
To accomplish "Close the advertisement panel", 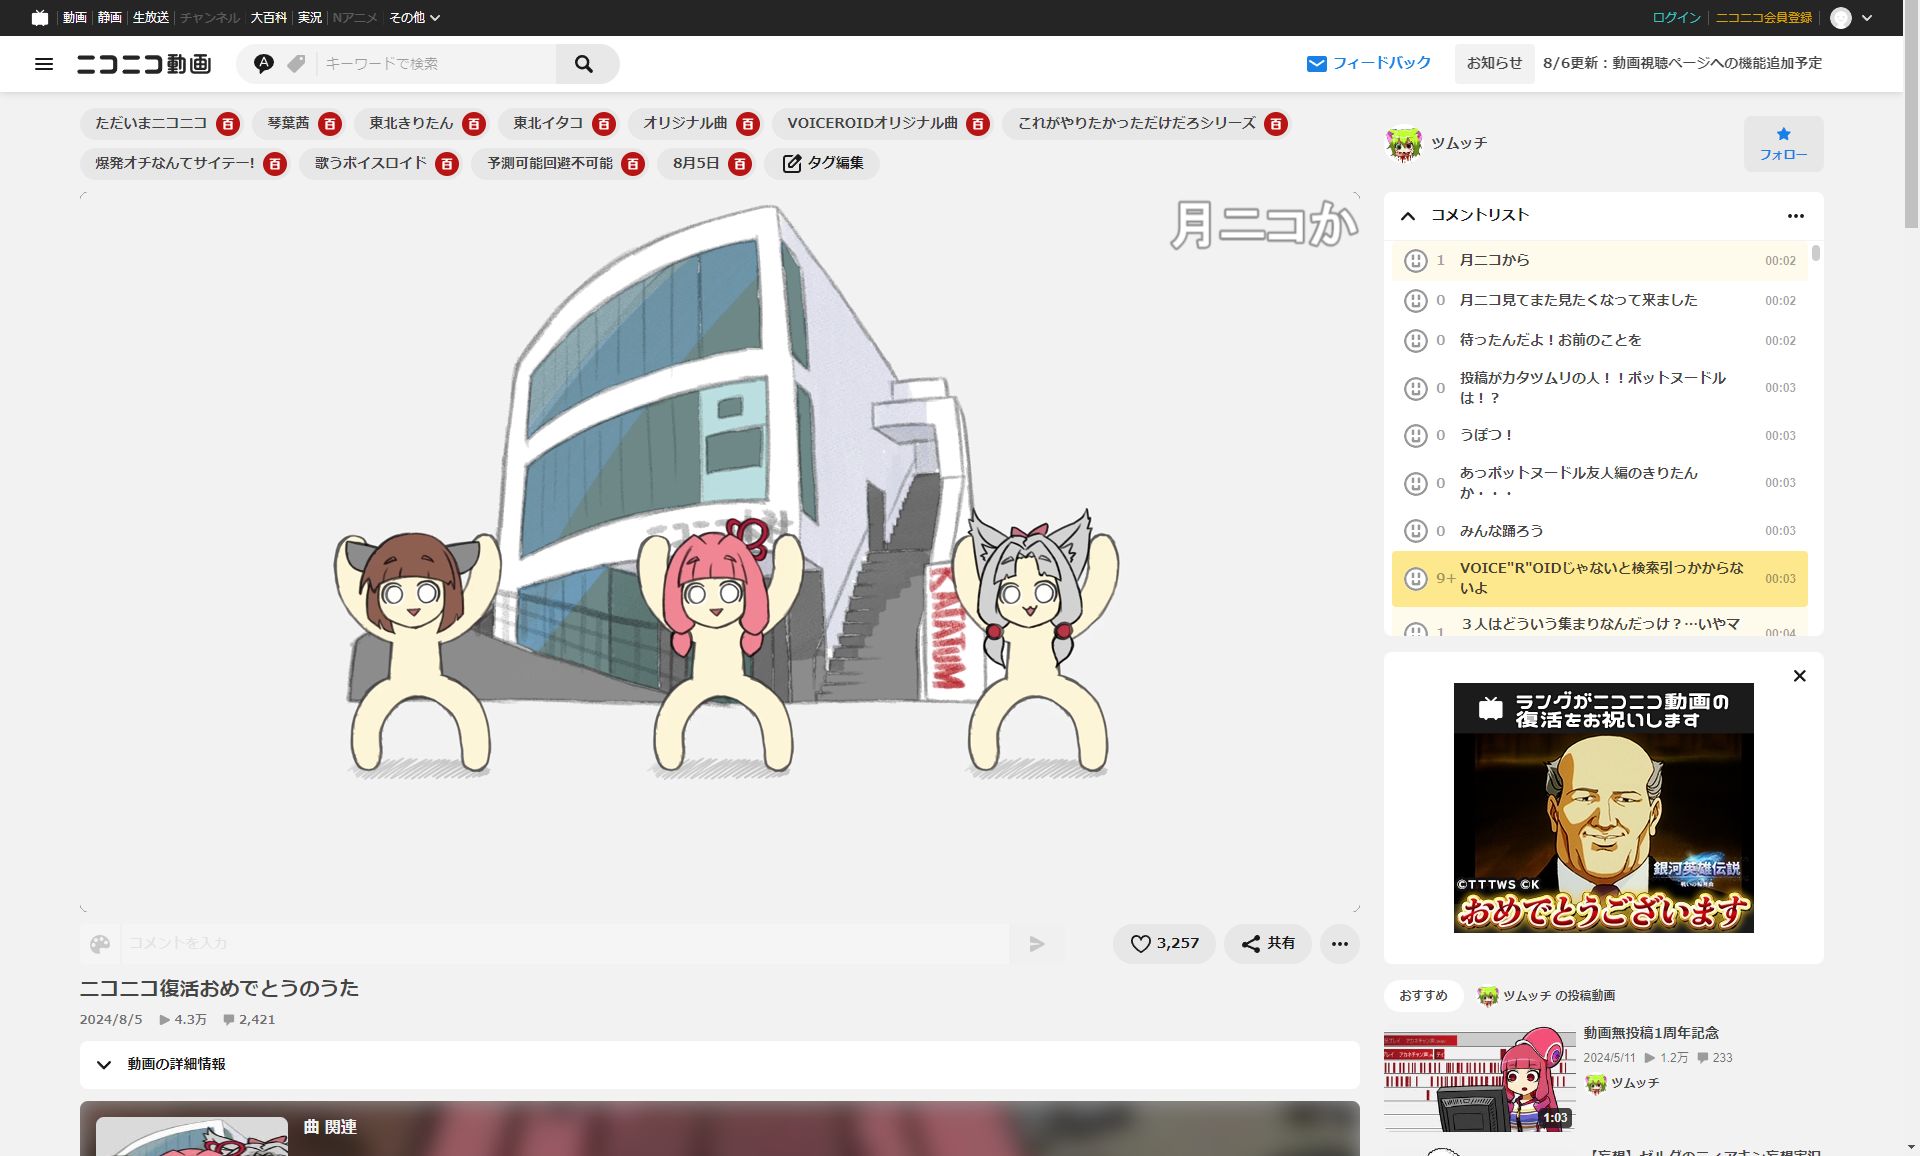I will coord(1800,677).
